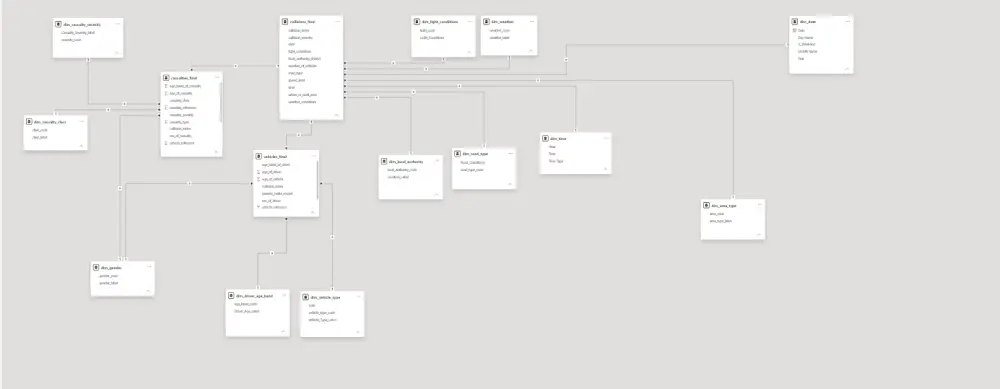
Task: Open more options for dim_weather table
Action: point(531,22)
